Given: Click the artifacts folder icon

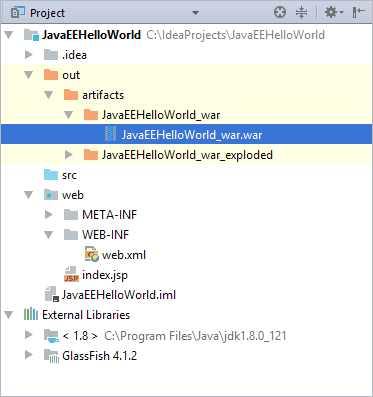Looking at the screenshot, I should coord(71,95).
